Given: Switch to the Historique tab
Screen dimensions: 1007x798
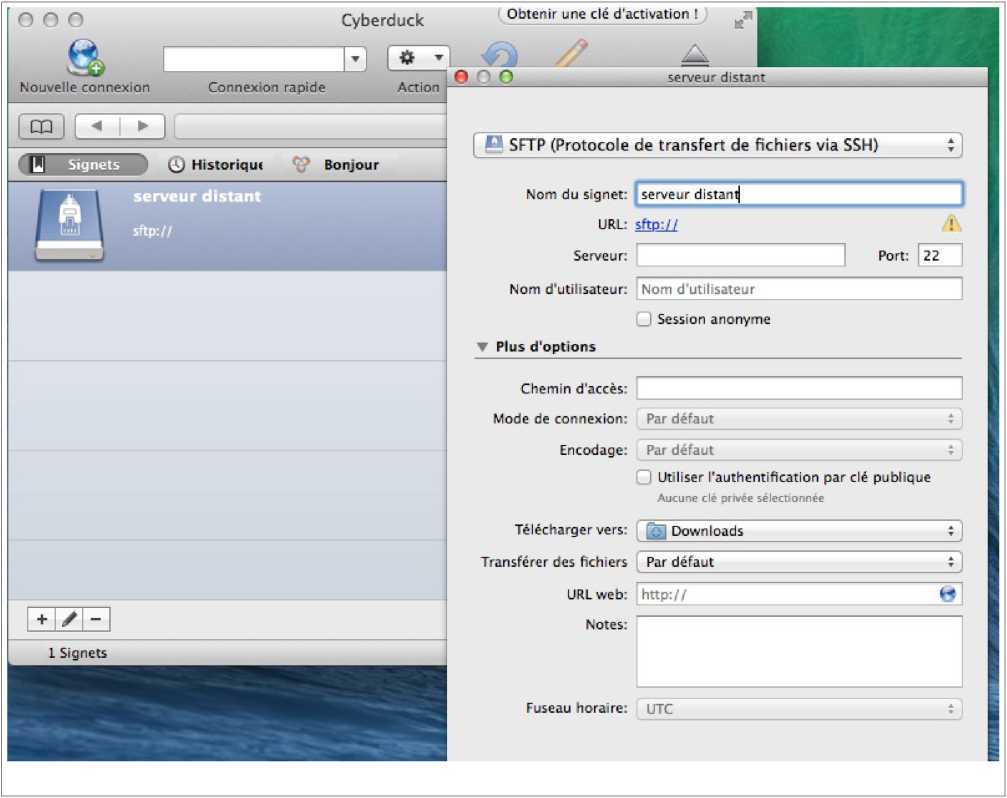Looking at the screenshot, I should 215,165.
